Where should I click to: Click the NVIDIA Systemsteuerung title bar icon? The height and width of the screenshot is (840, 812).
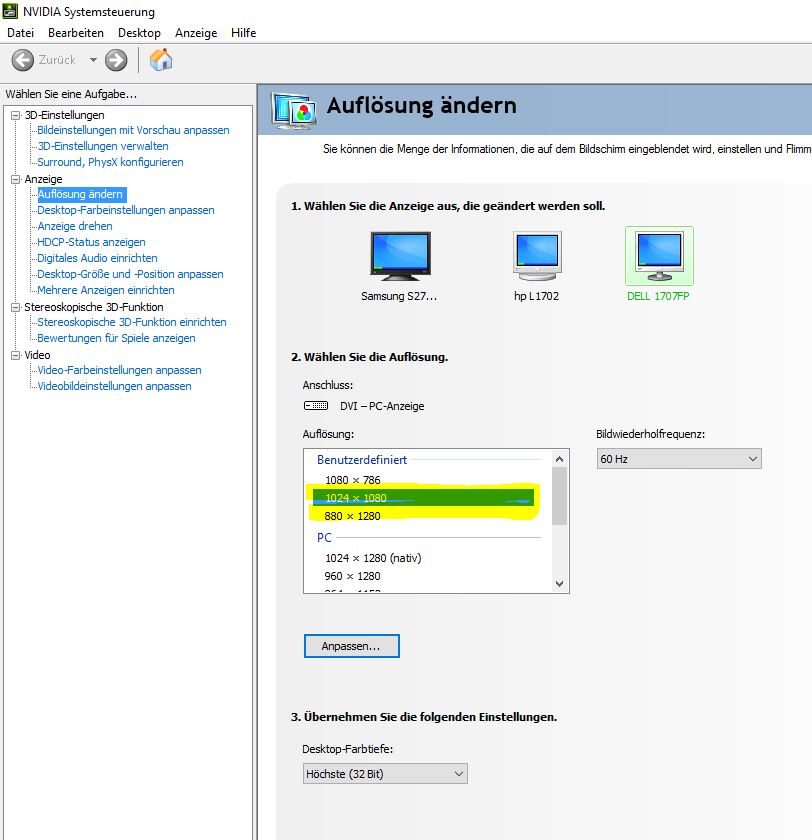pos(10,11)
